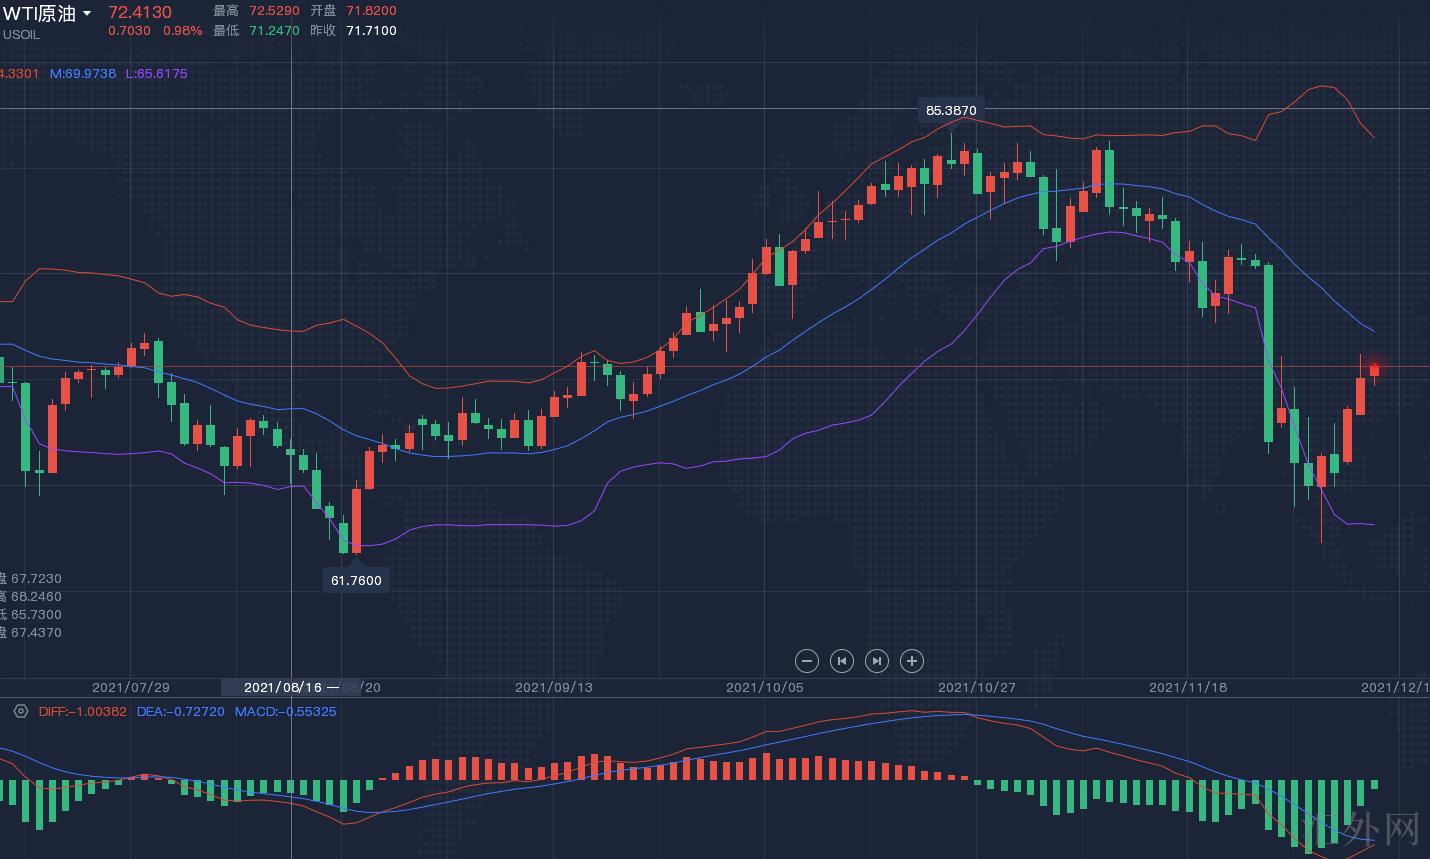Viewport: 1430px width, 859px height.
Task: Click the 2021/11/18 date on time axis
Action: 1188,687
